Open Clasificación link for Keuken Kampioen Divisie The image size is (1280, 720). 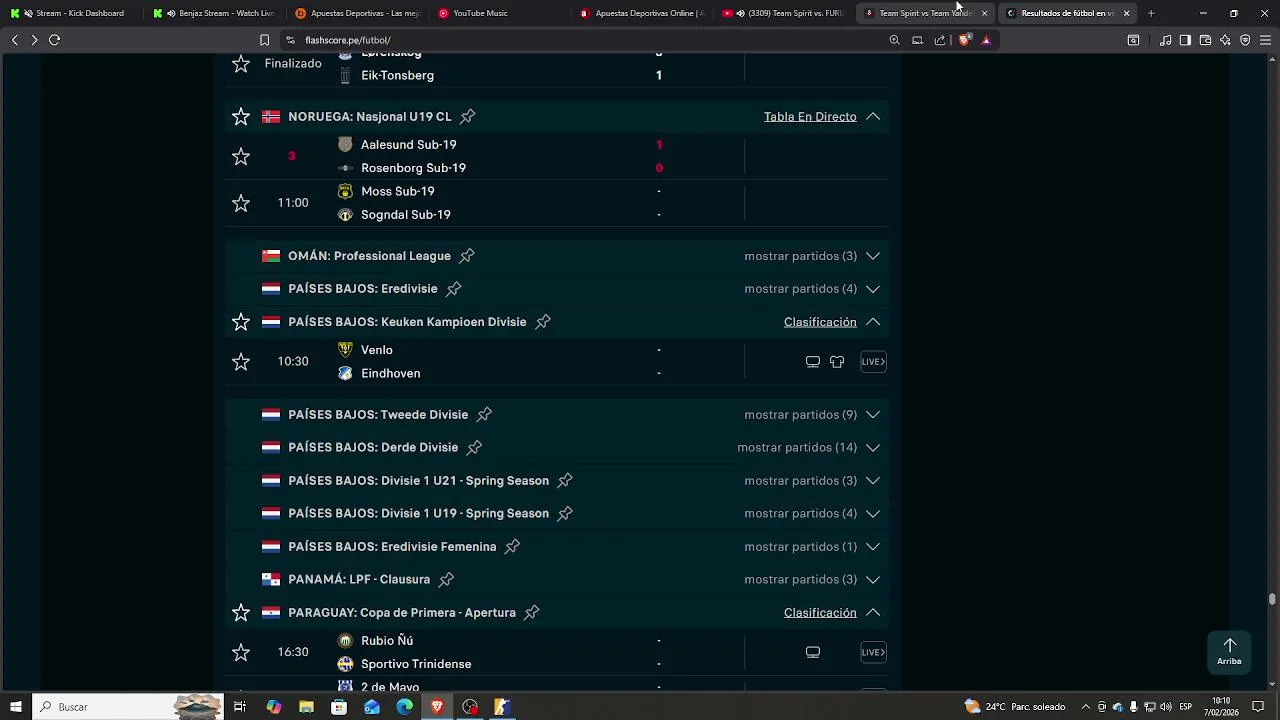tap(820, 322)
